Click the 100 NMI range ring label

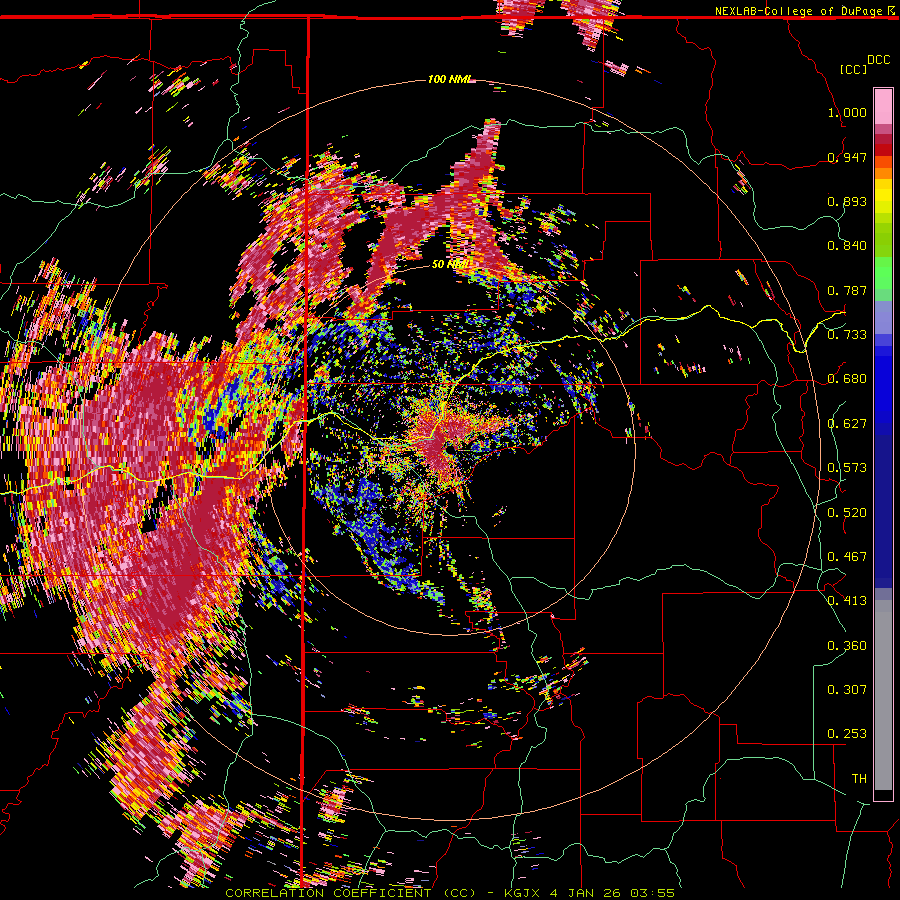coord(451,79)
